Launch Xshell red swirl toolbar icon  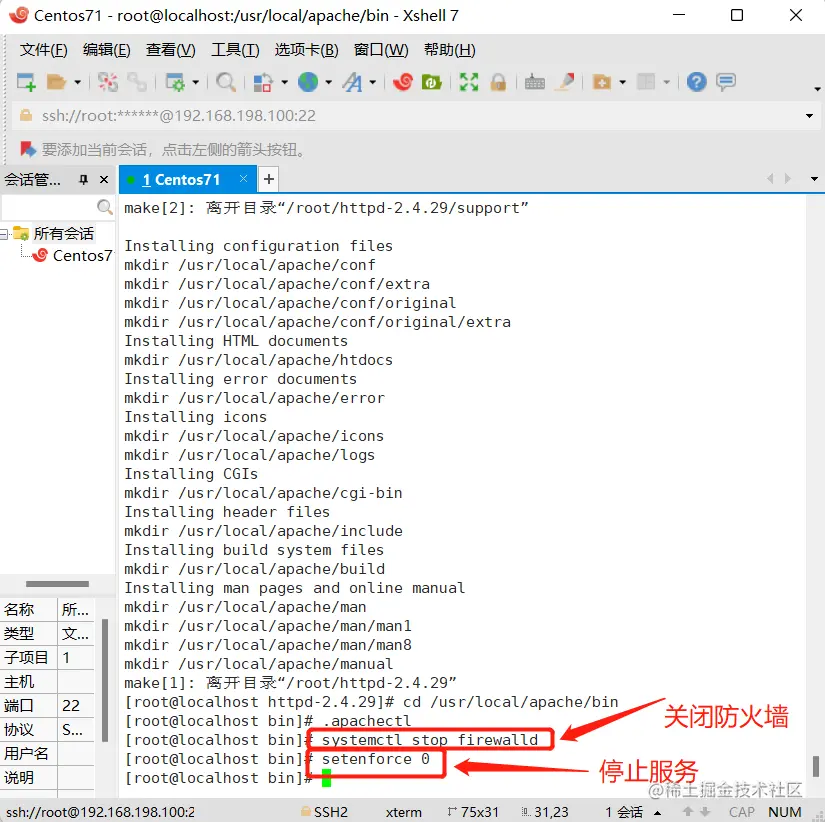[x=403, y=82]
